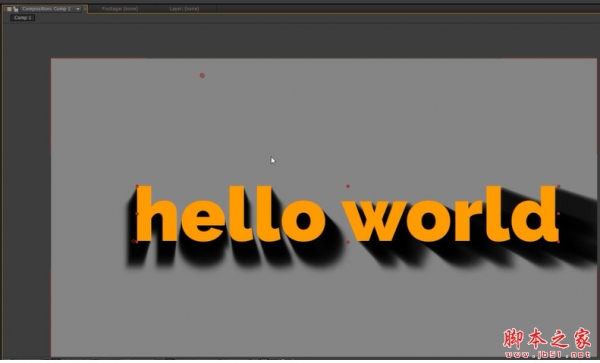
Task: Close the Composition Comp 1 panel tab
Action: pos(85,9)
